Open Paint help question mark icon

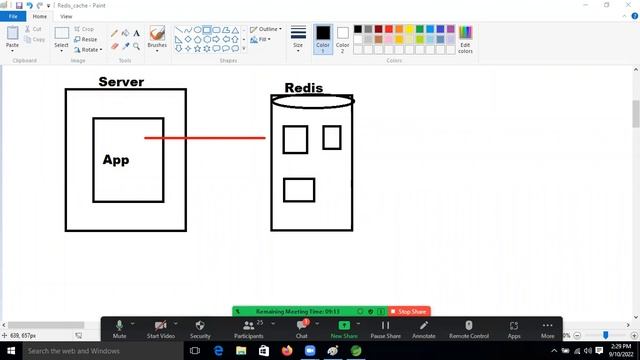click(x=635, y=16)
